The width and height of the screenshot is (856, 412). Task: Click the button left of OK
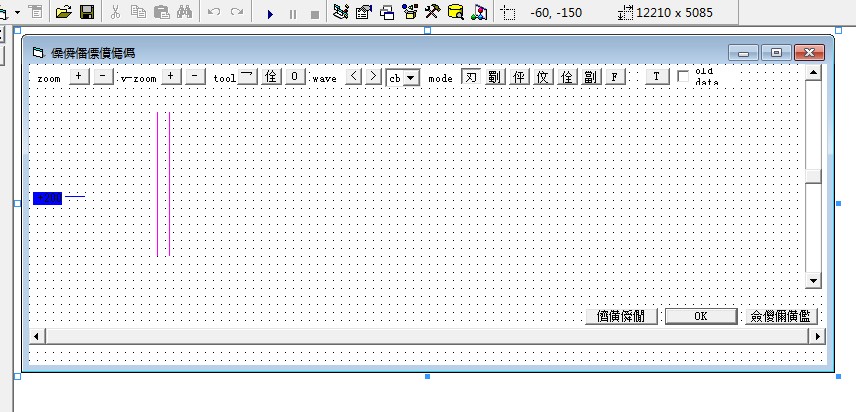(x=621, y=317)
